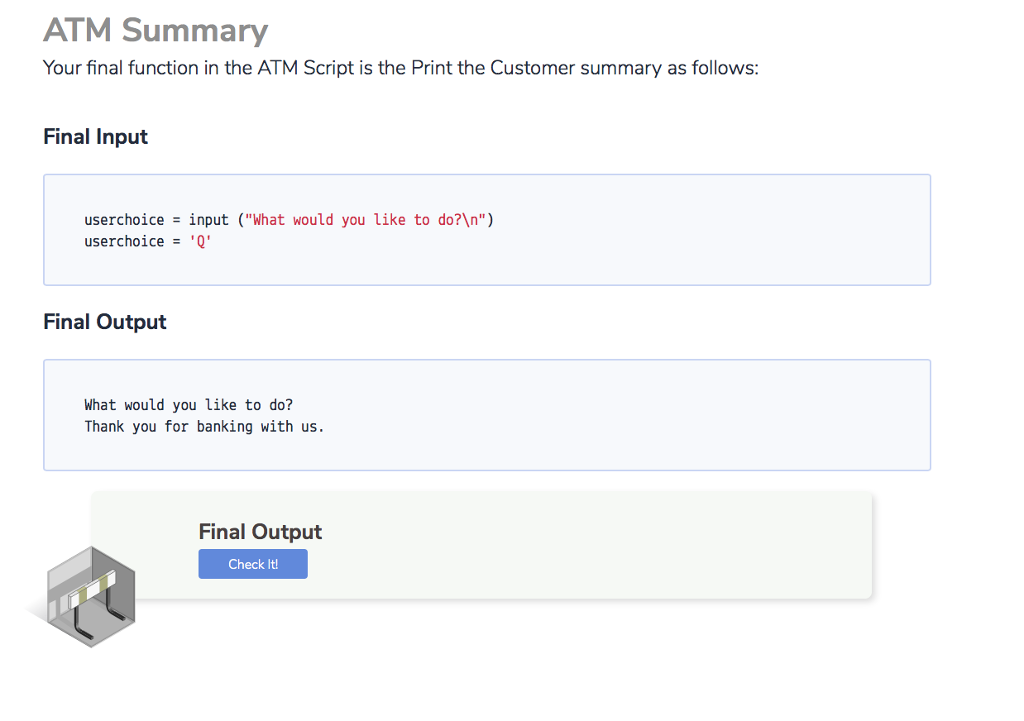This screenshot has height=721, width=1024.
Task: Select the Final Input section heading
Action: [x=95, y=137]
